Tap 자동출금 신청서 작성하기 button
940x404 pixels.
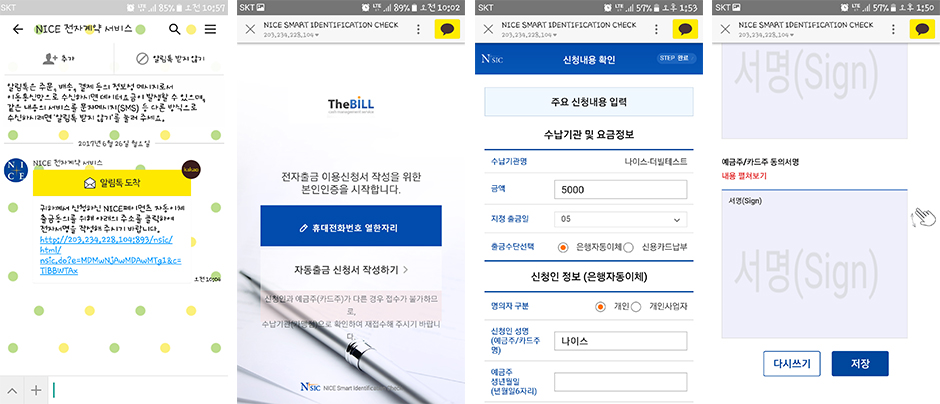351,270
